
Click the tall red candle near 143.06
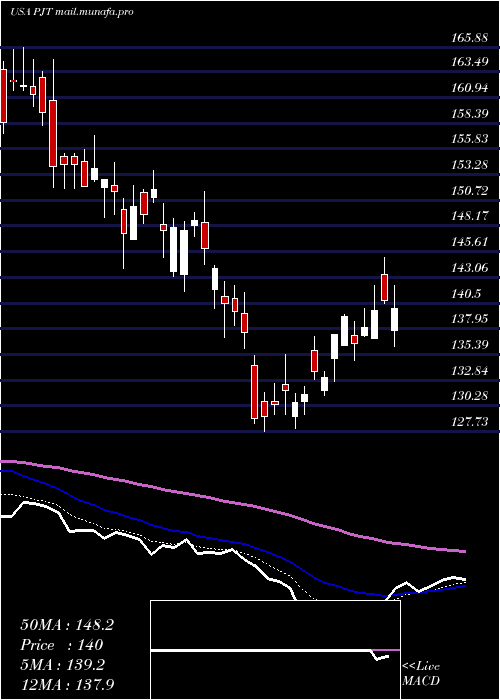pyautogui.click(x=384, y=287)
